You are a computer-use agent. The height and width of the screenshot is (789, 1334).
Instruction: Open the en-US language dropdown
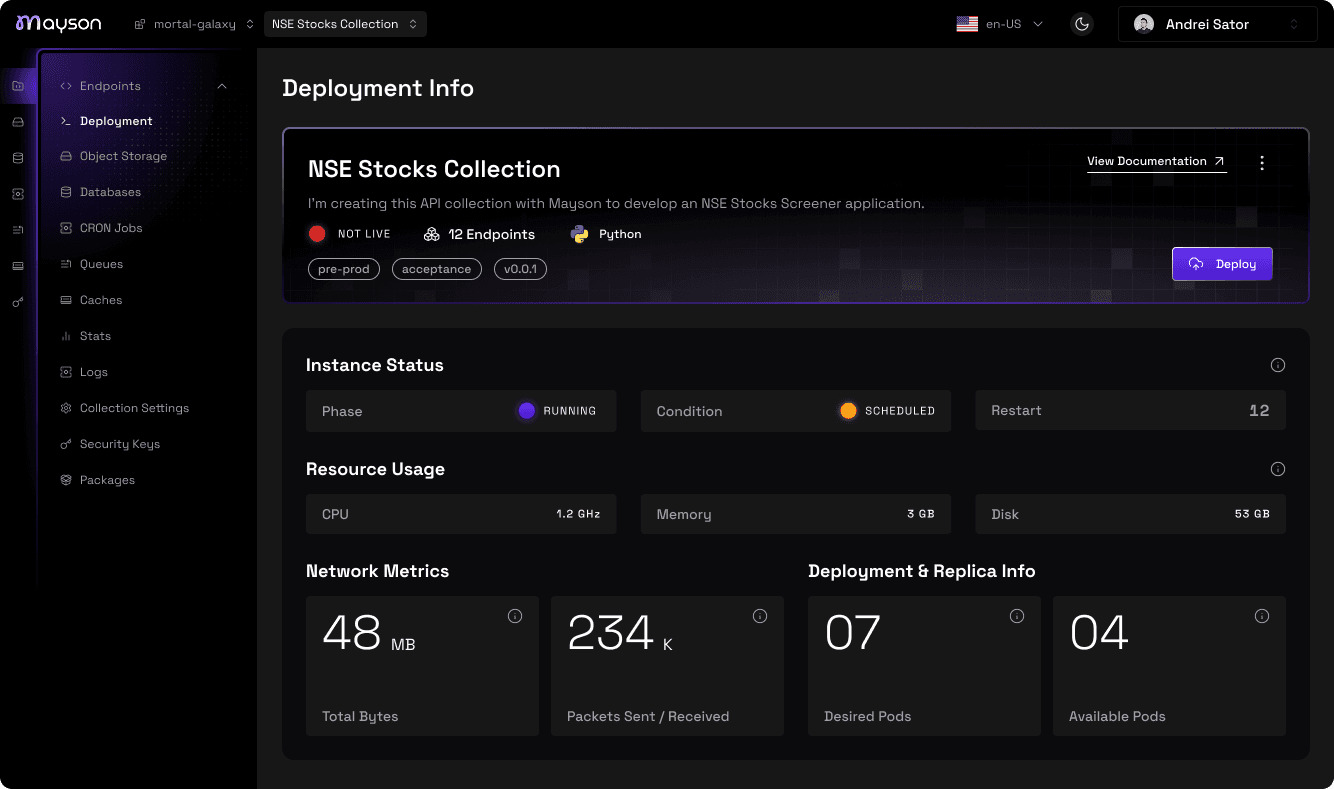[x=1000, y=24]
